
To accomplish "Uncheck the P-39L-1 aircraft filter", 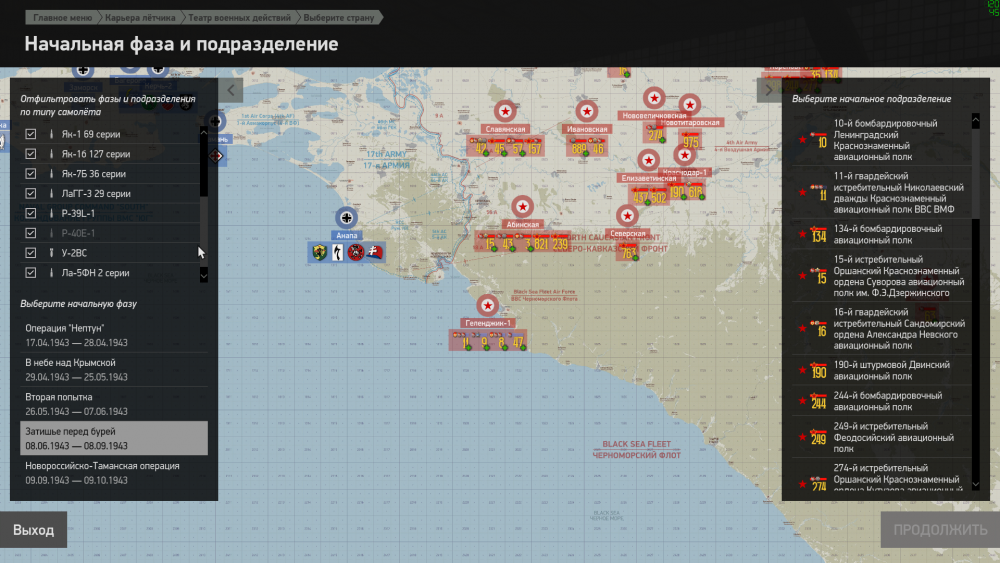I will (31, 213).
